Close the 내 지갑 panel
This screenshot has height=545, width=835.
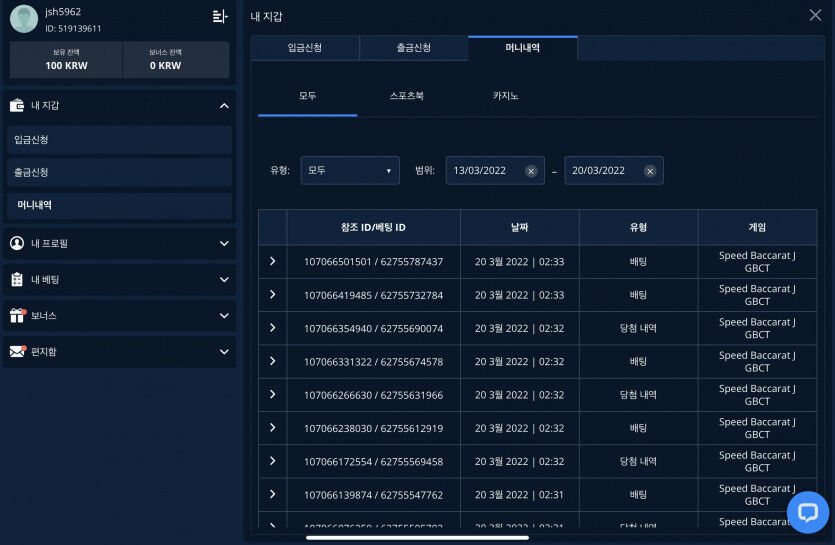click(x=815, y=15)
